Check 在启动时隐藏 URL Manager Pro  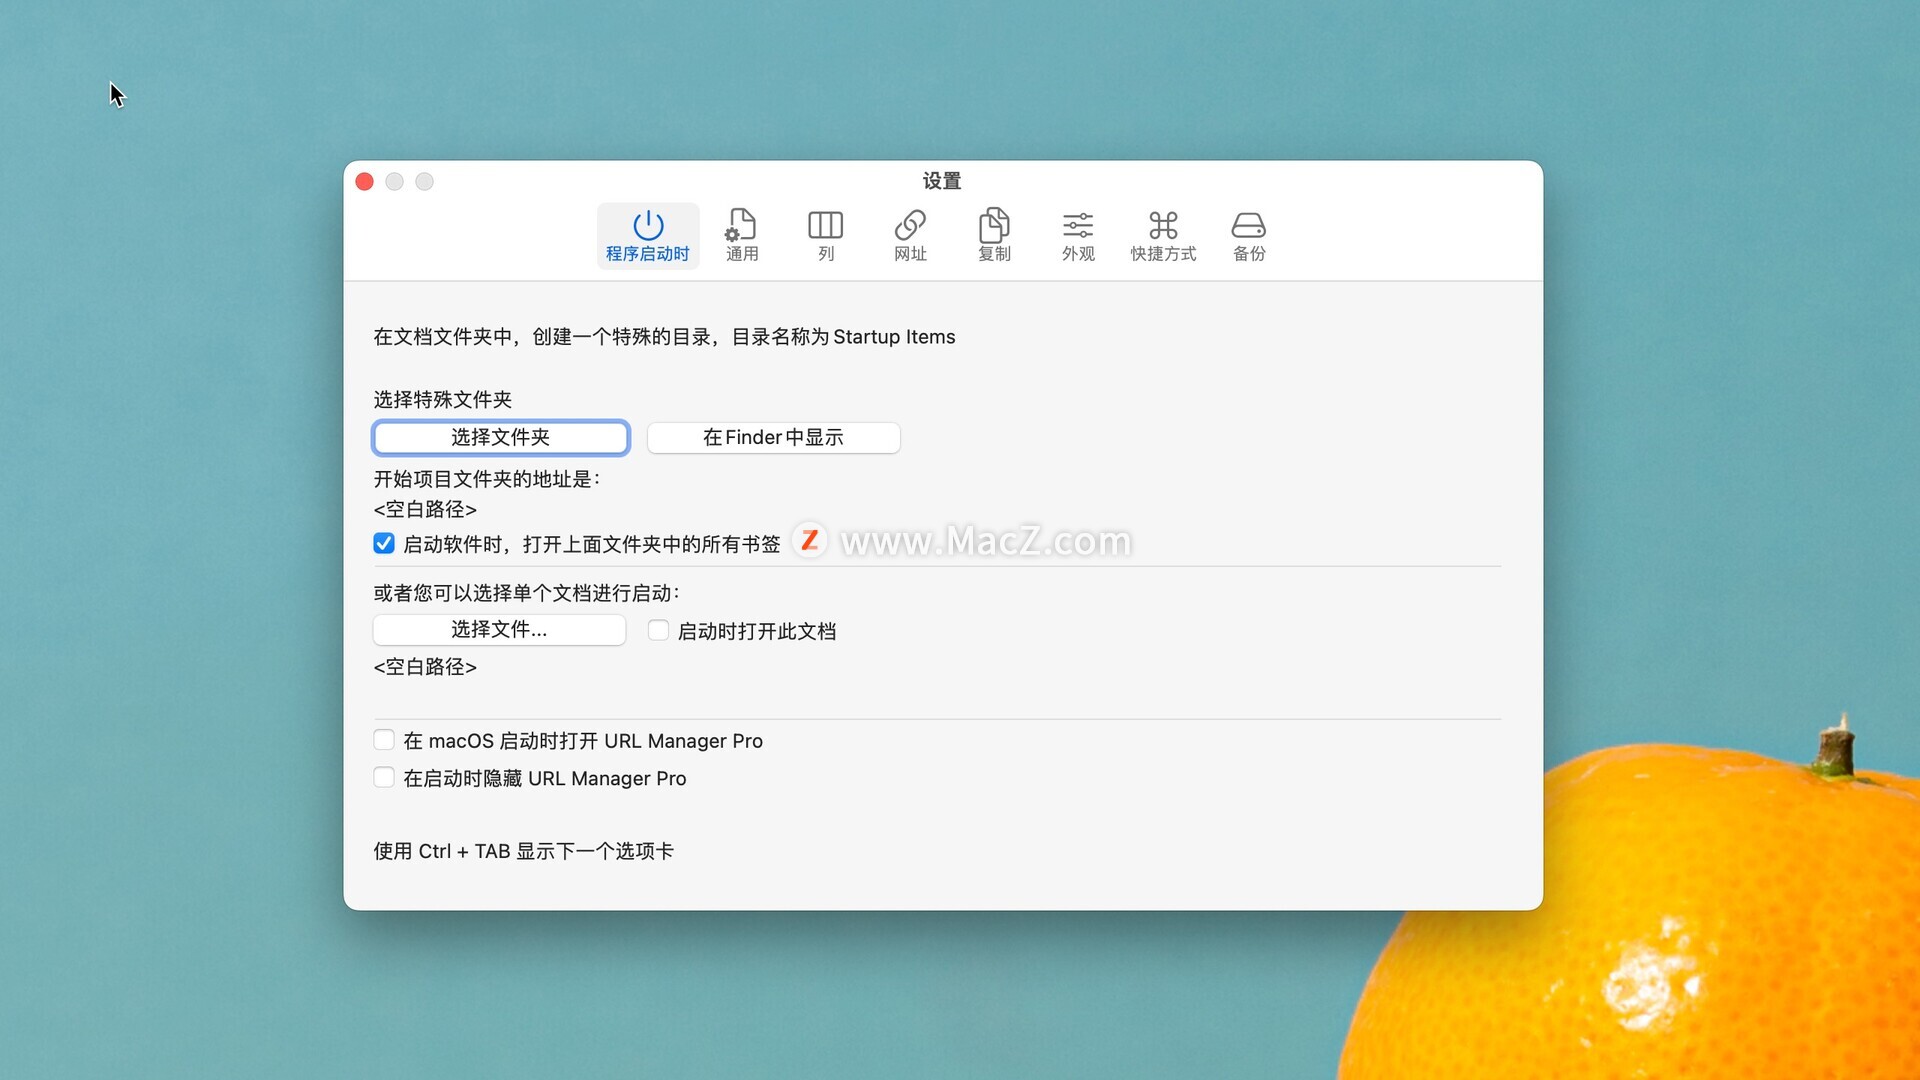click(x=384, y=777)
